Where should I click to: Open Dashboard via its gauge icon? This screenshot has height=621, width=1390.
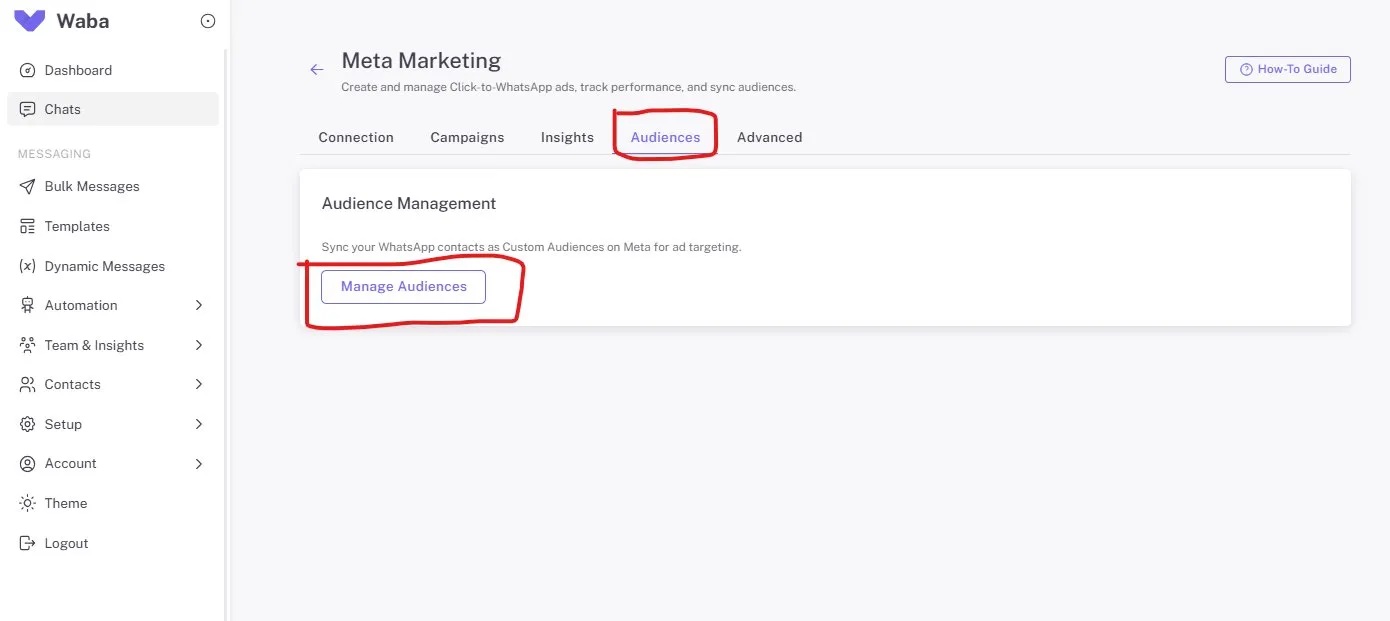point(28,70)
